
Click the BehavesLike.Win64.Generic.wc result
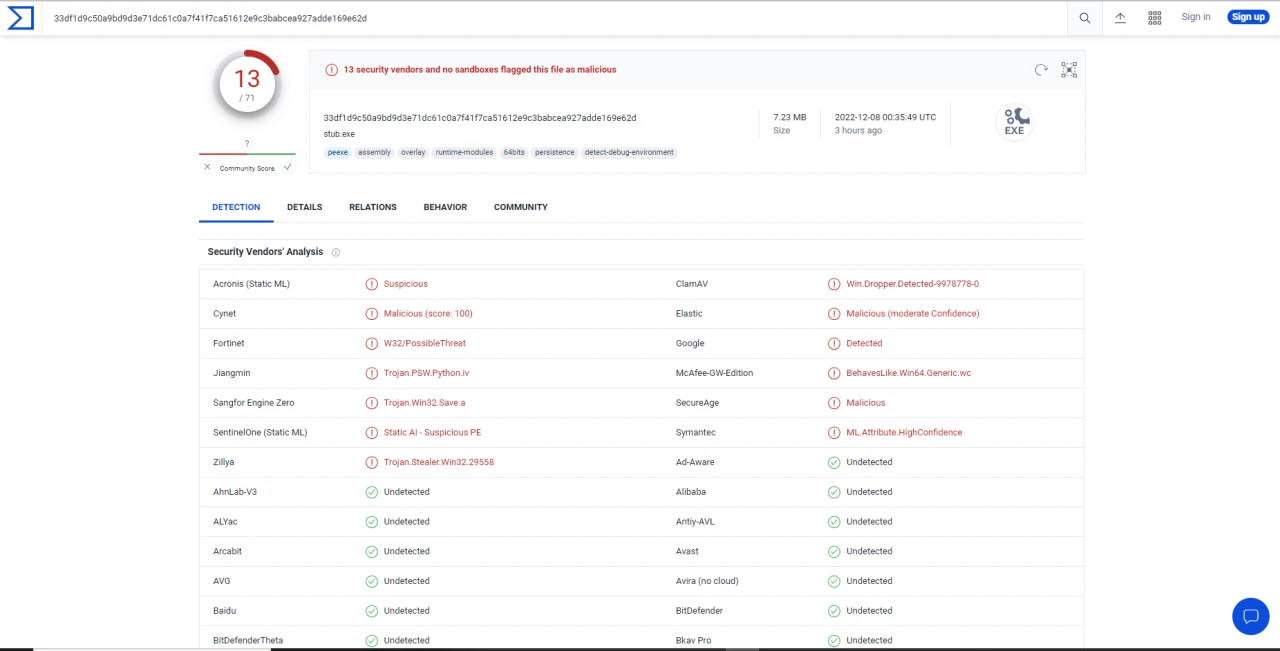[909, 373]
